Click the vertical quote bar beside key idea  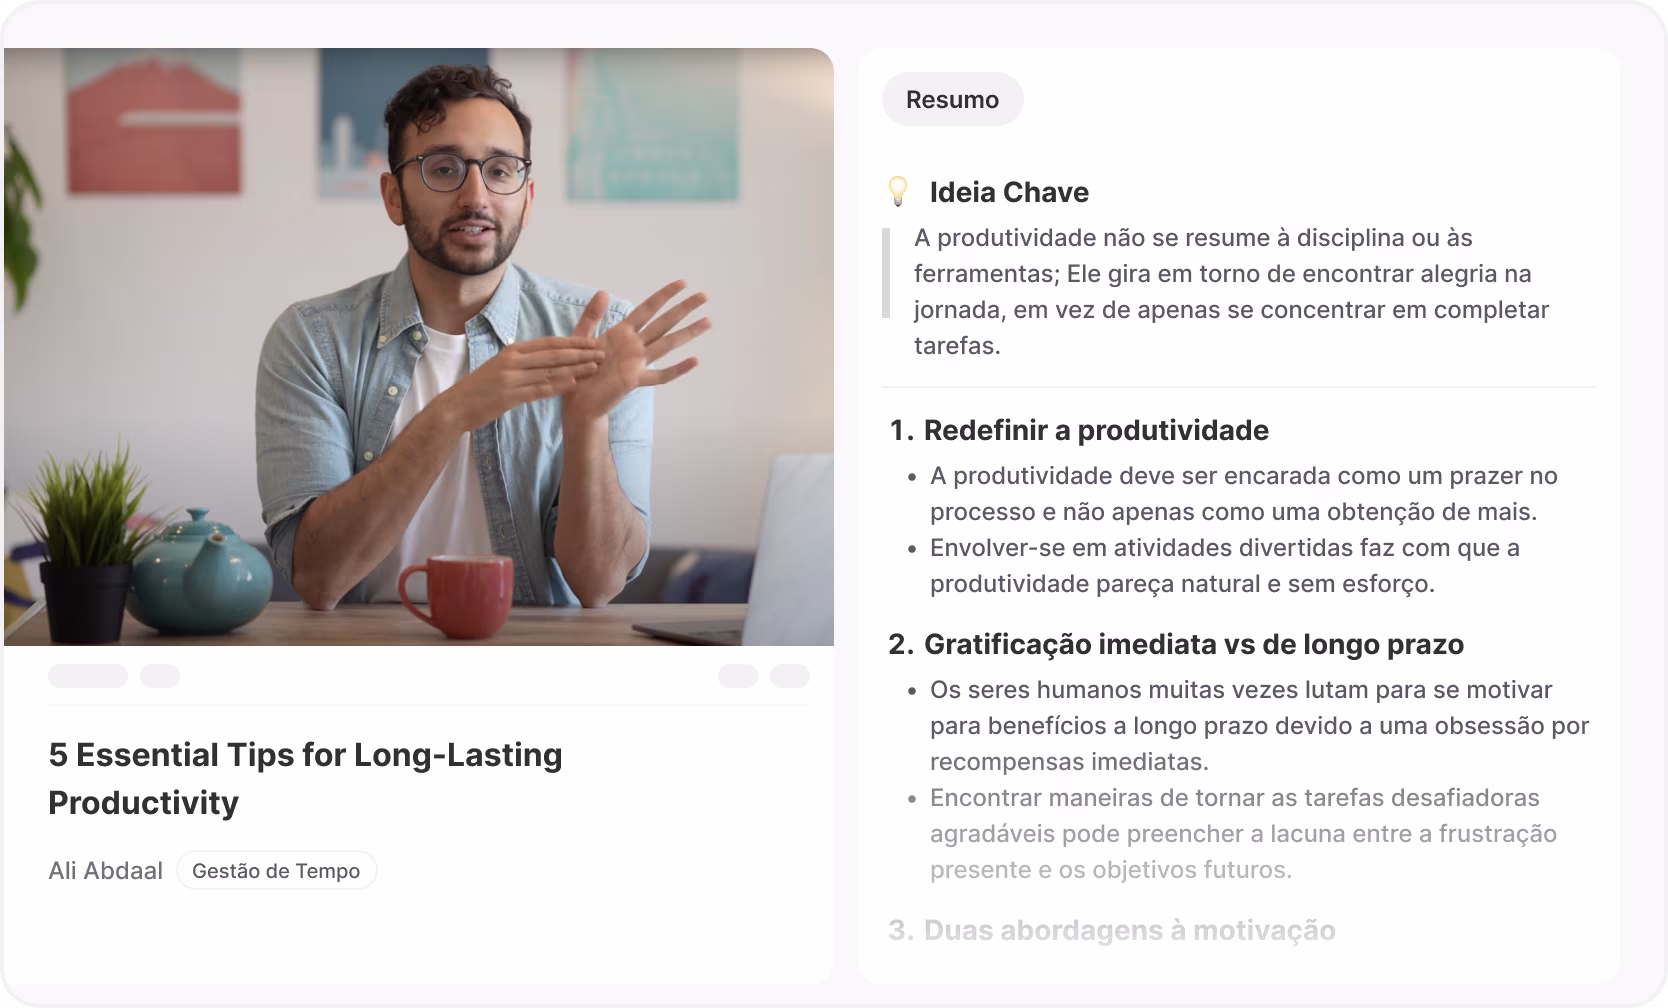[x=886, y=273]
